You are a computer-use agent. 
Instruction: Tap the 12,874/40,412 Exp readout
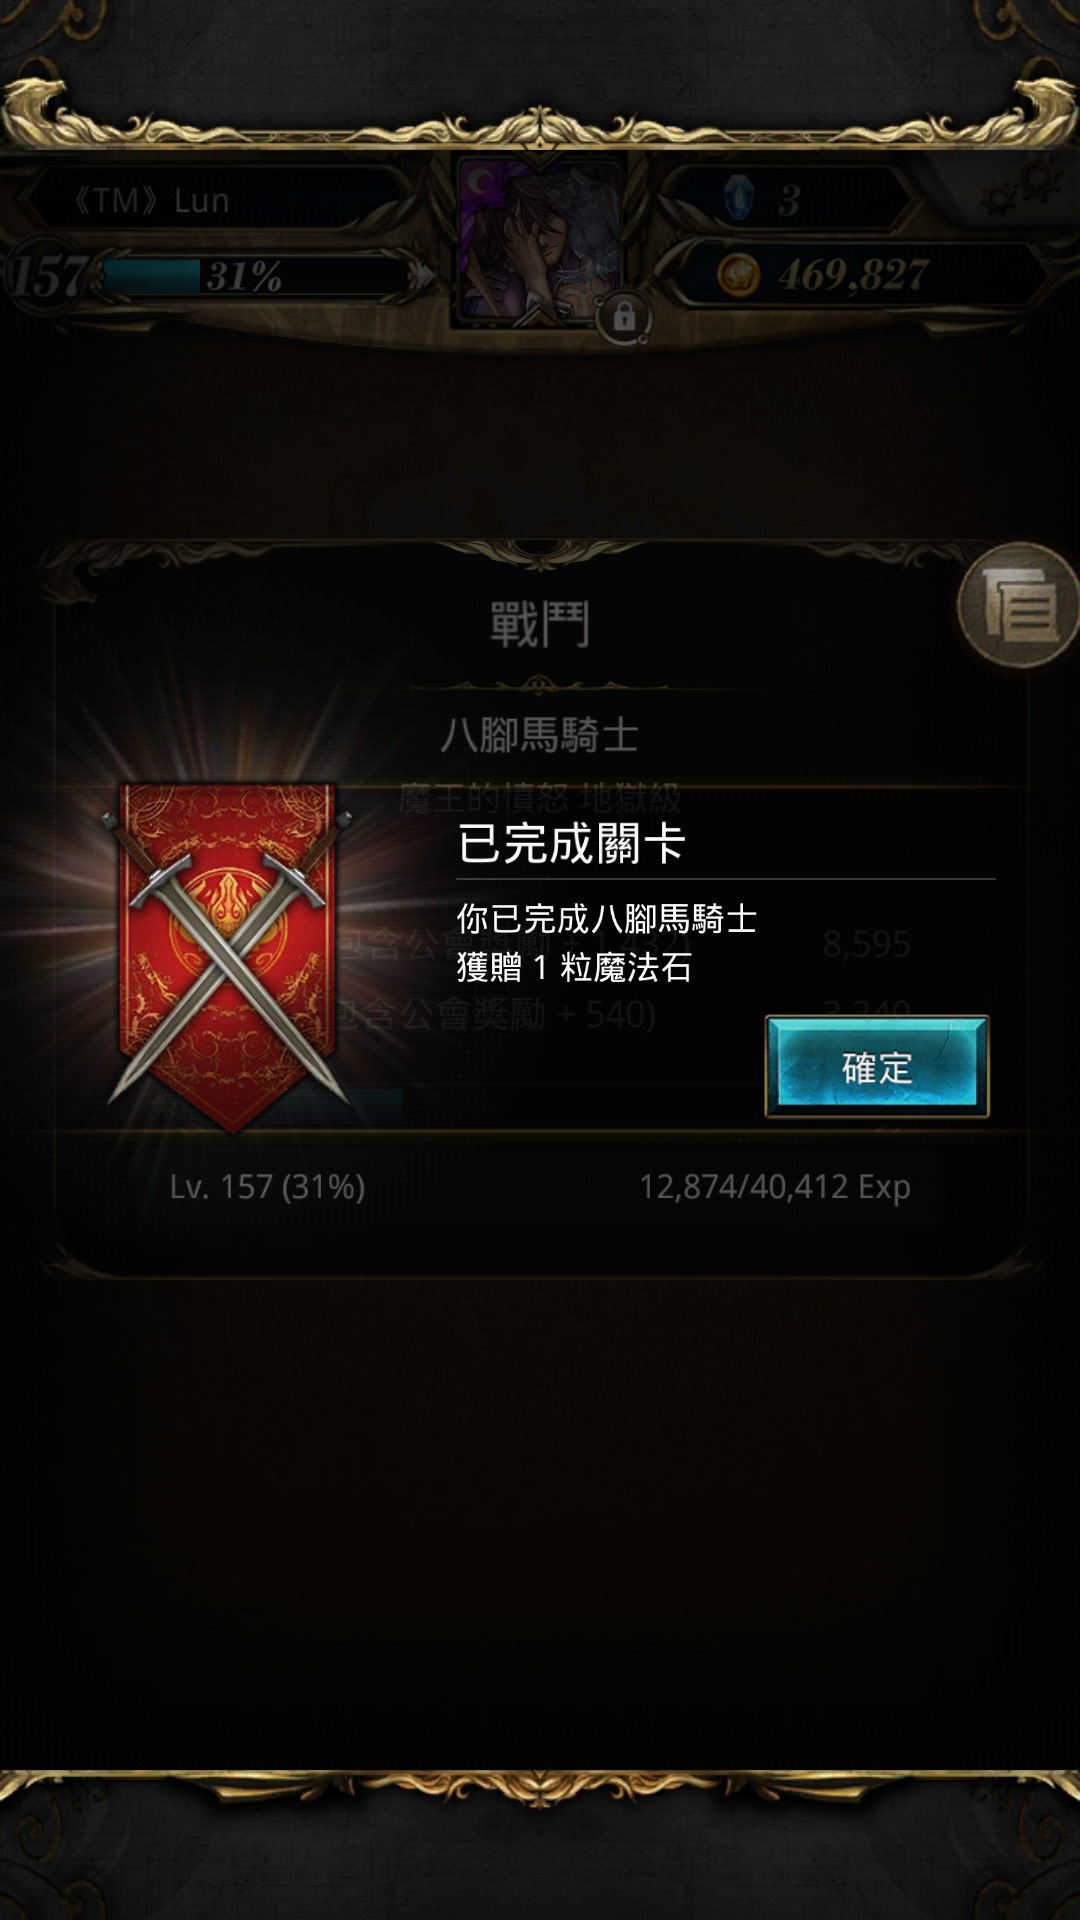click(775, 1187)
